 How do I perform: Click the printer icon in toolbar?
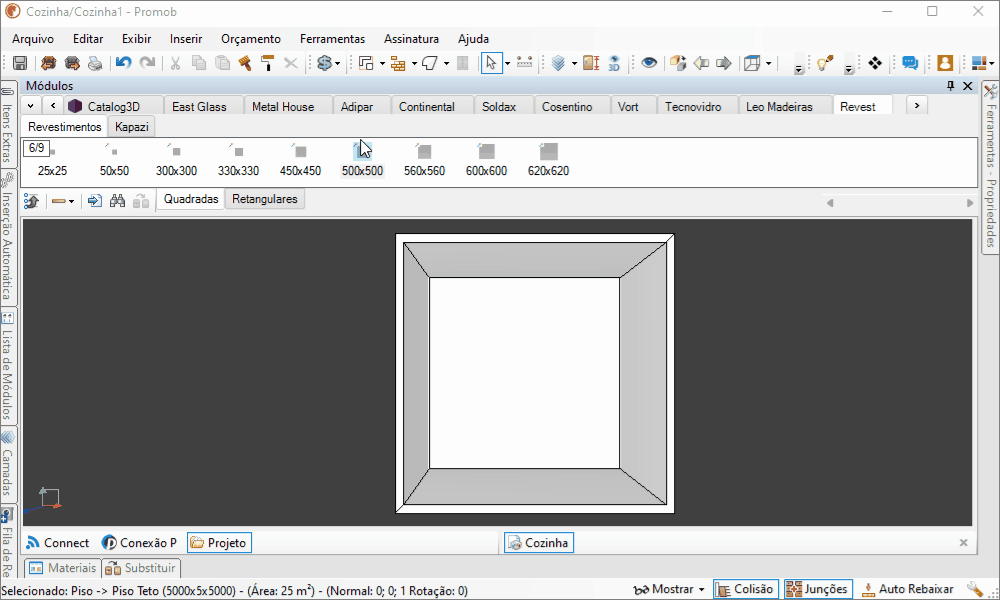(x=95, y=63)
